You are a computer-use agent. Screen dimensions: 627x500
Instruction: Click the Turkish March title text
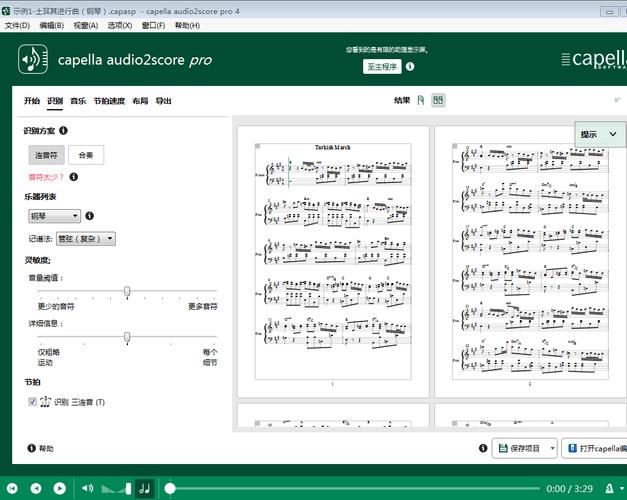tap(332, 147)
